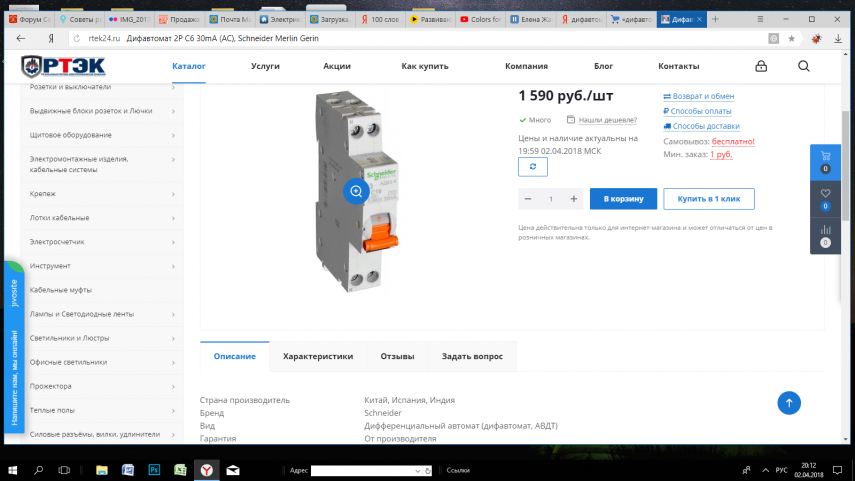
Task: Open the comparison chart side icon
Action: (825, 235)
